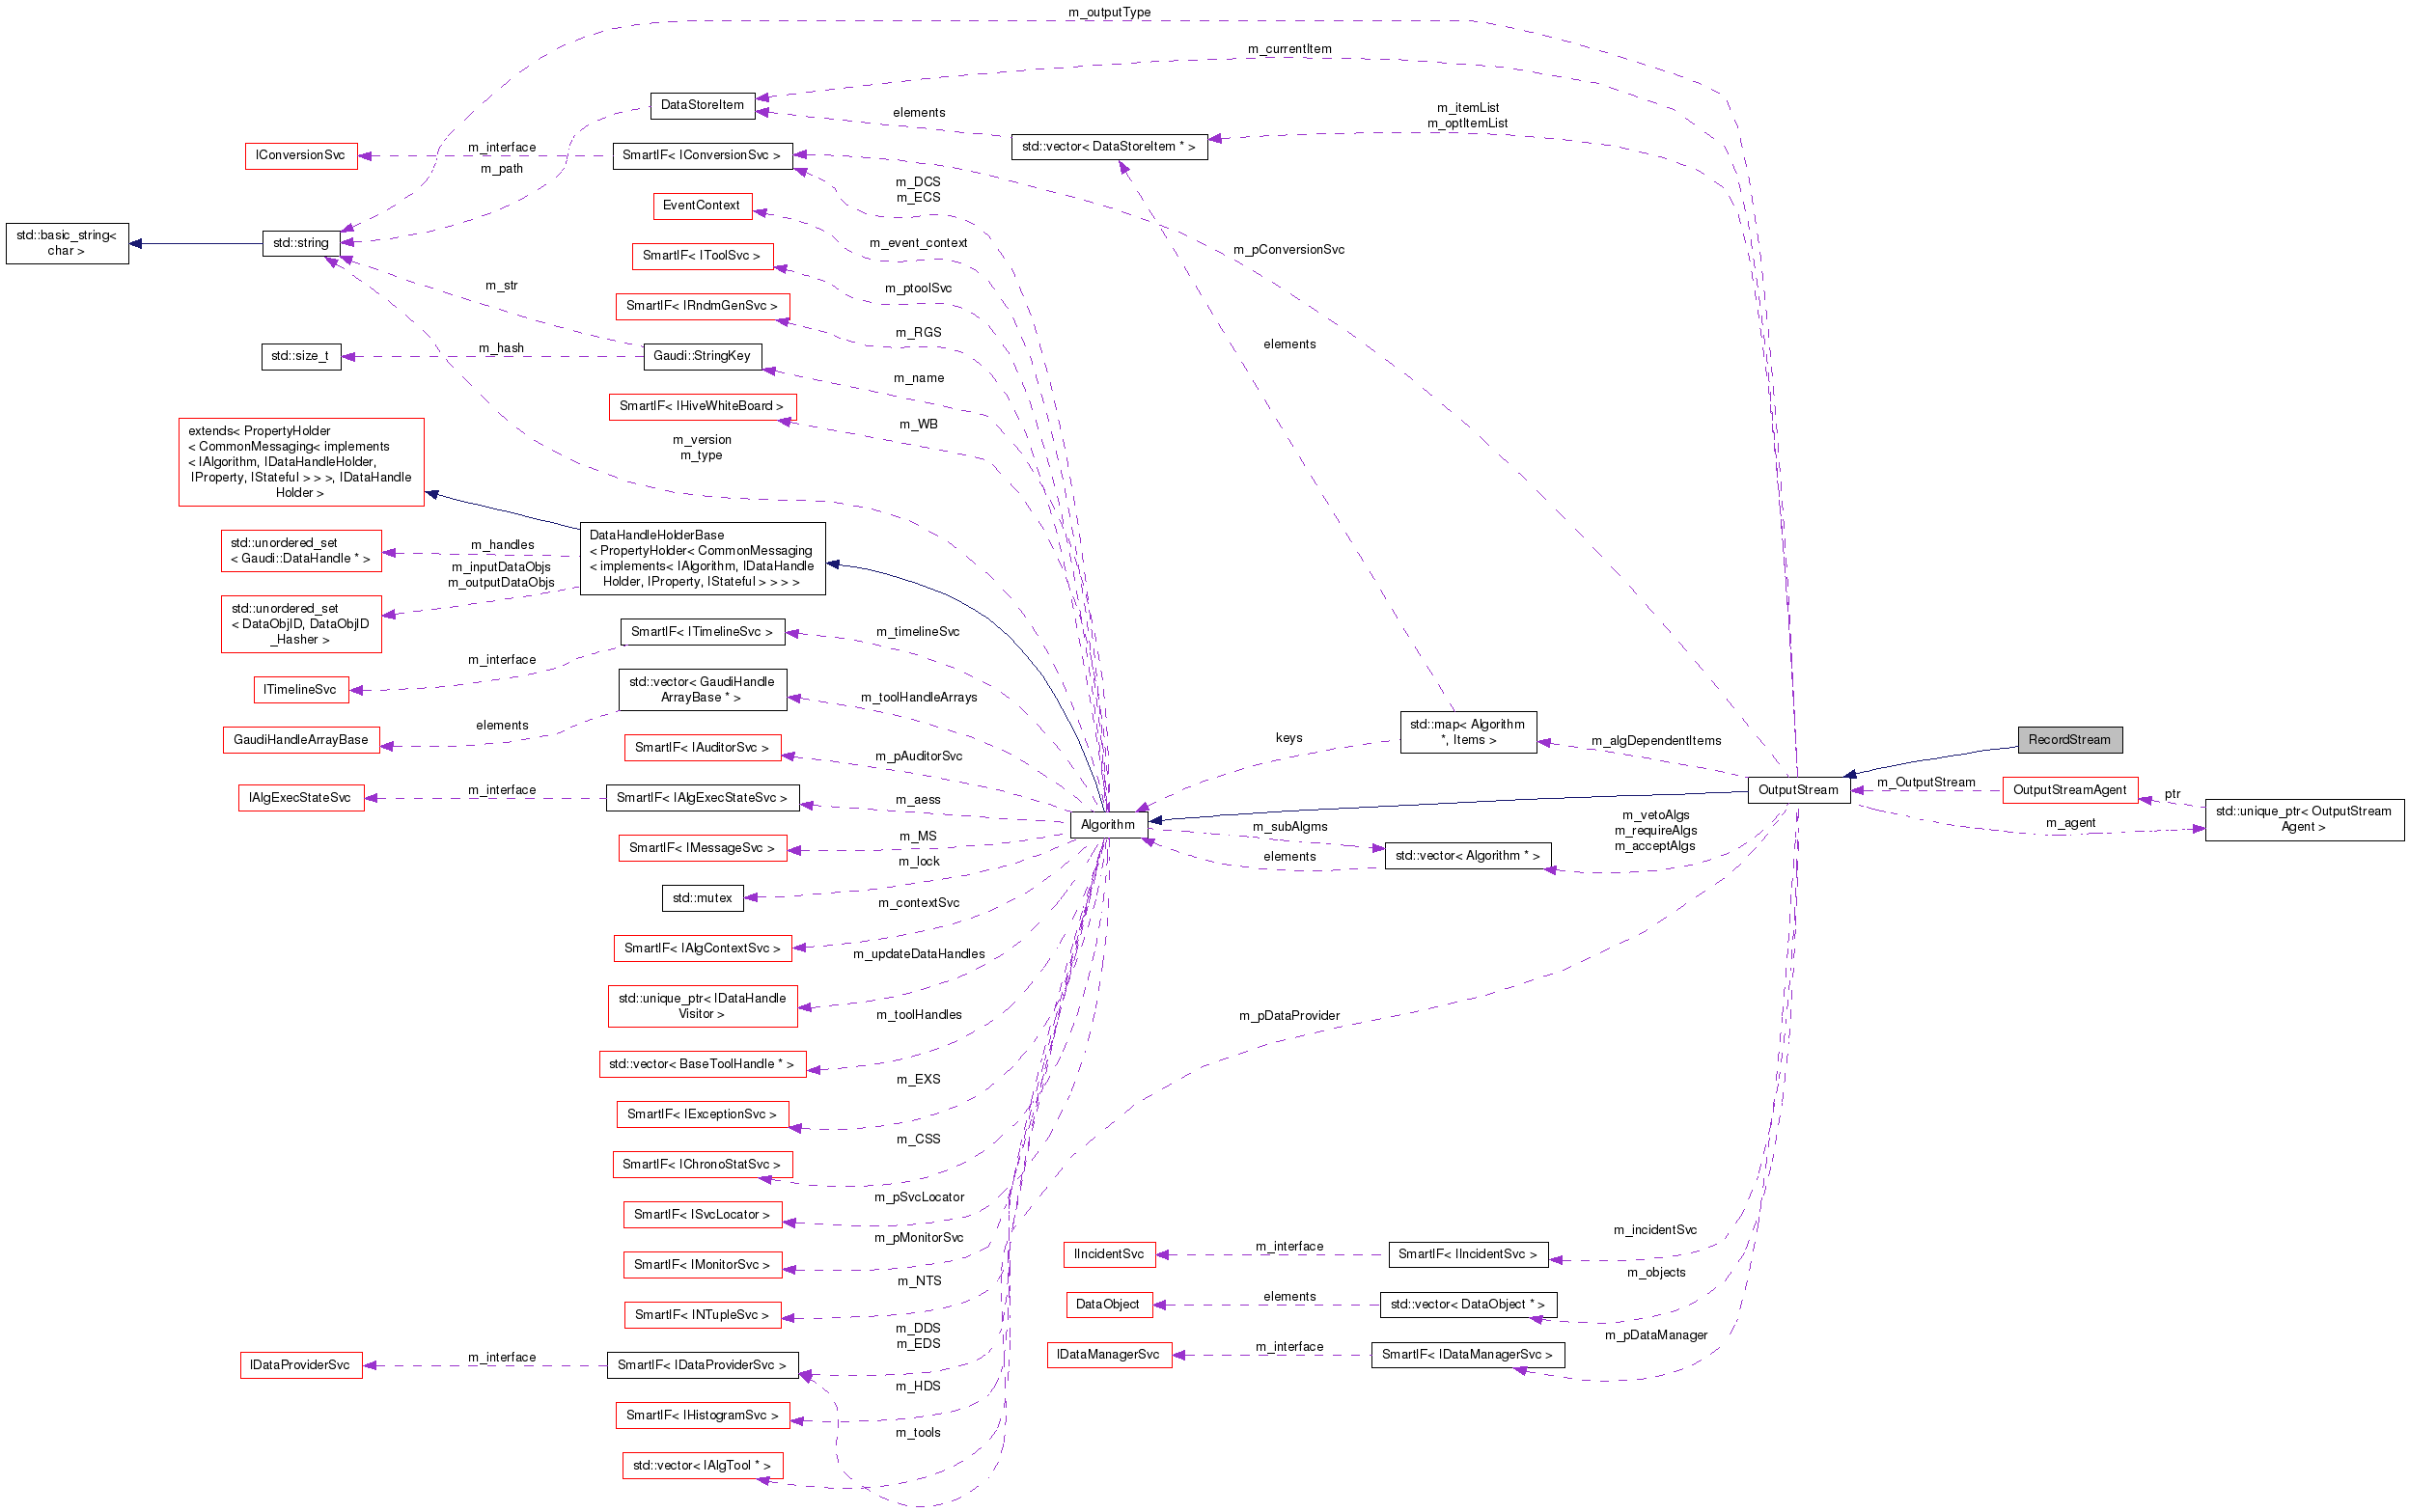Image resolution: width=2409 pixels, height=1512 pixels.
Task: Open the SmartIF< IHiveWhiteBoard > node
Action: click(702, 406)
